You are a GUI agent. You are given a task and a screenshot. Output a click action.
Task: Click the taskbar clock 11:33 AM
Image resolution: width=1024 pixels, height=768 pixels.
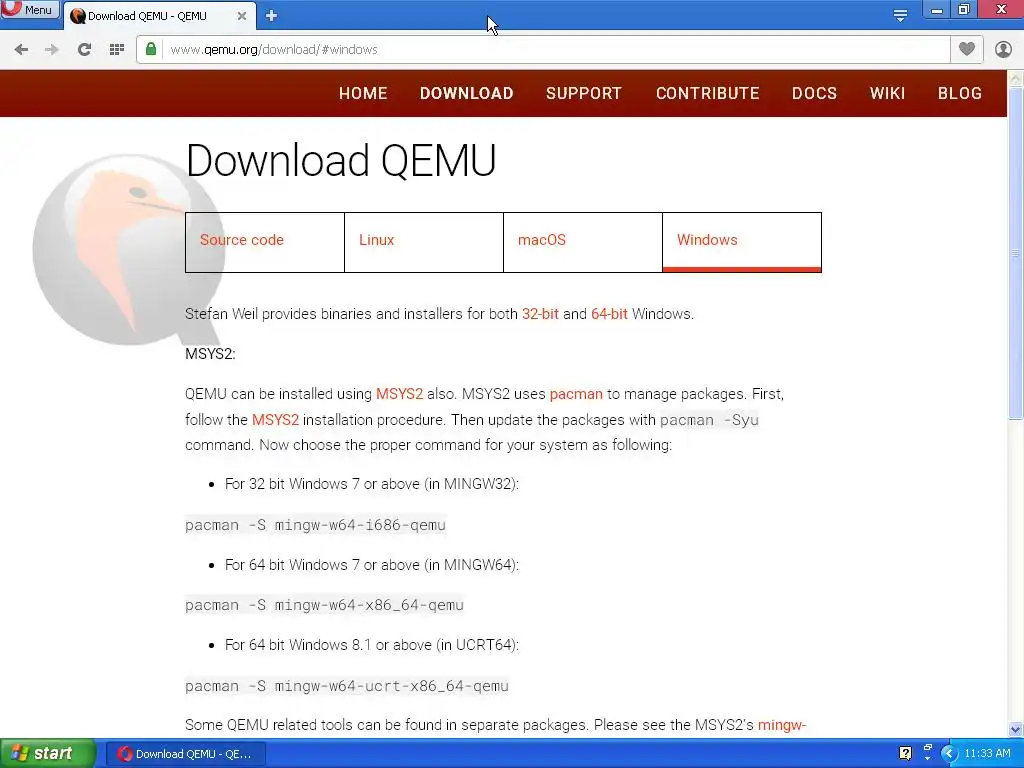point(987,754)
